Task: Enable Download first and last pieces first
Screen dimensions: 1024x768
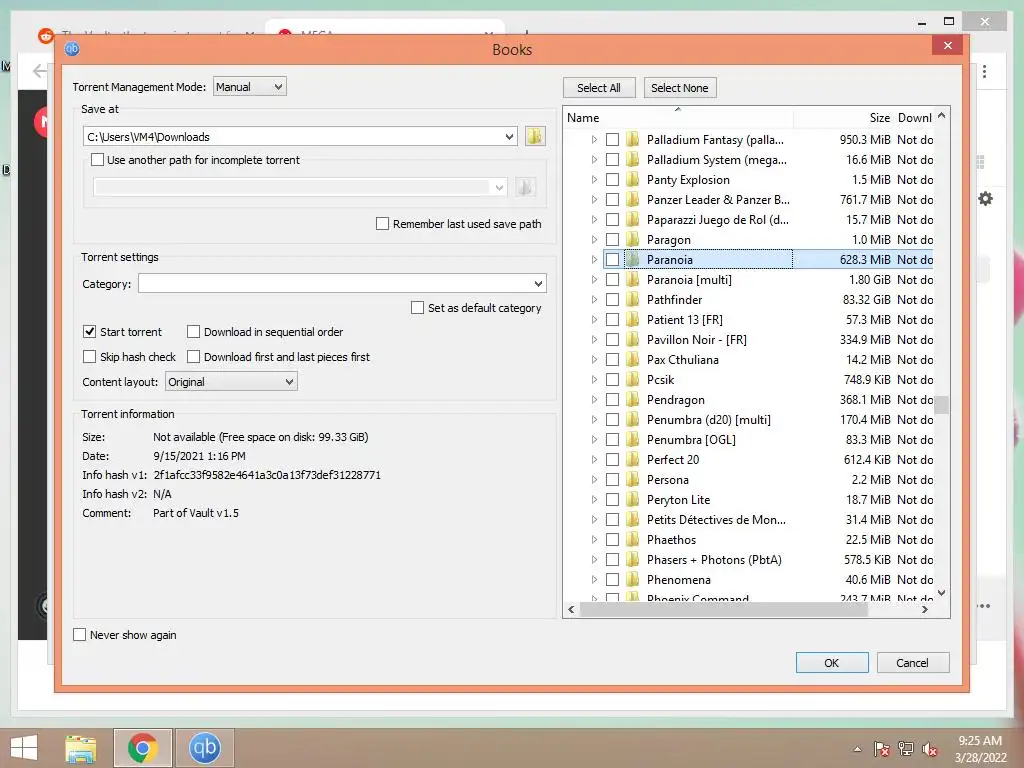Action: 193,357
